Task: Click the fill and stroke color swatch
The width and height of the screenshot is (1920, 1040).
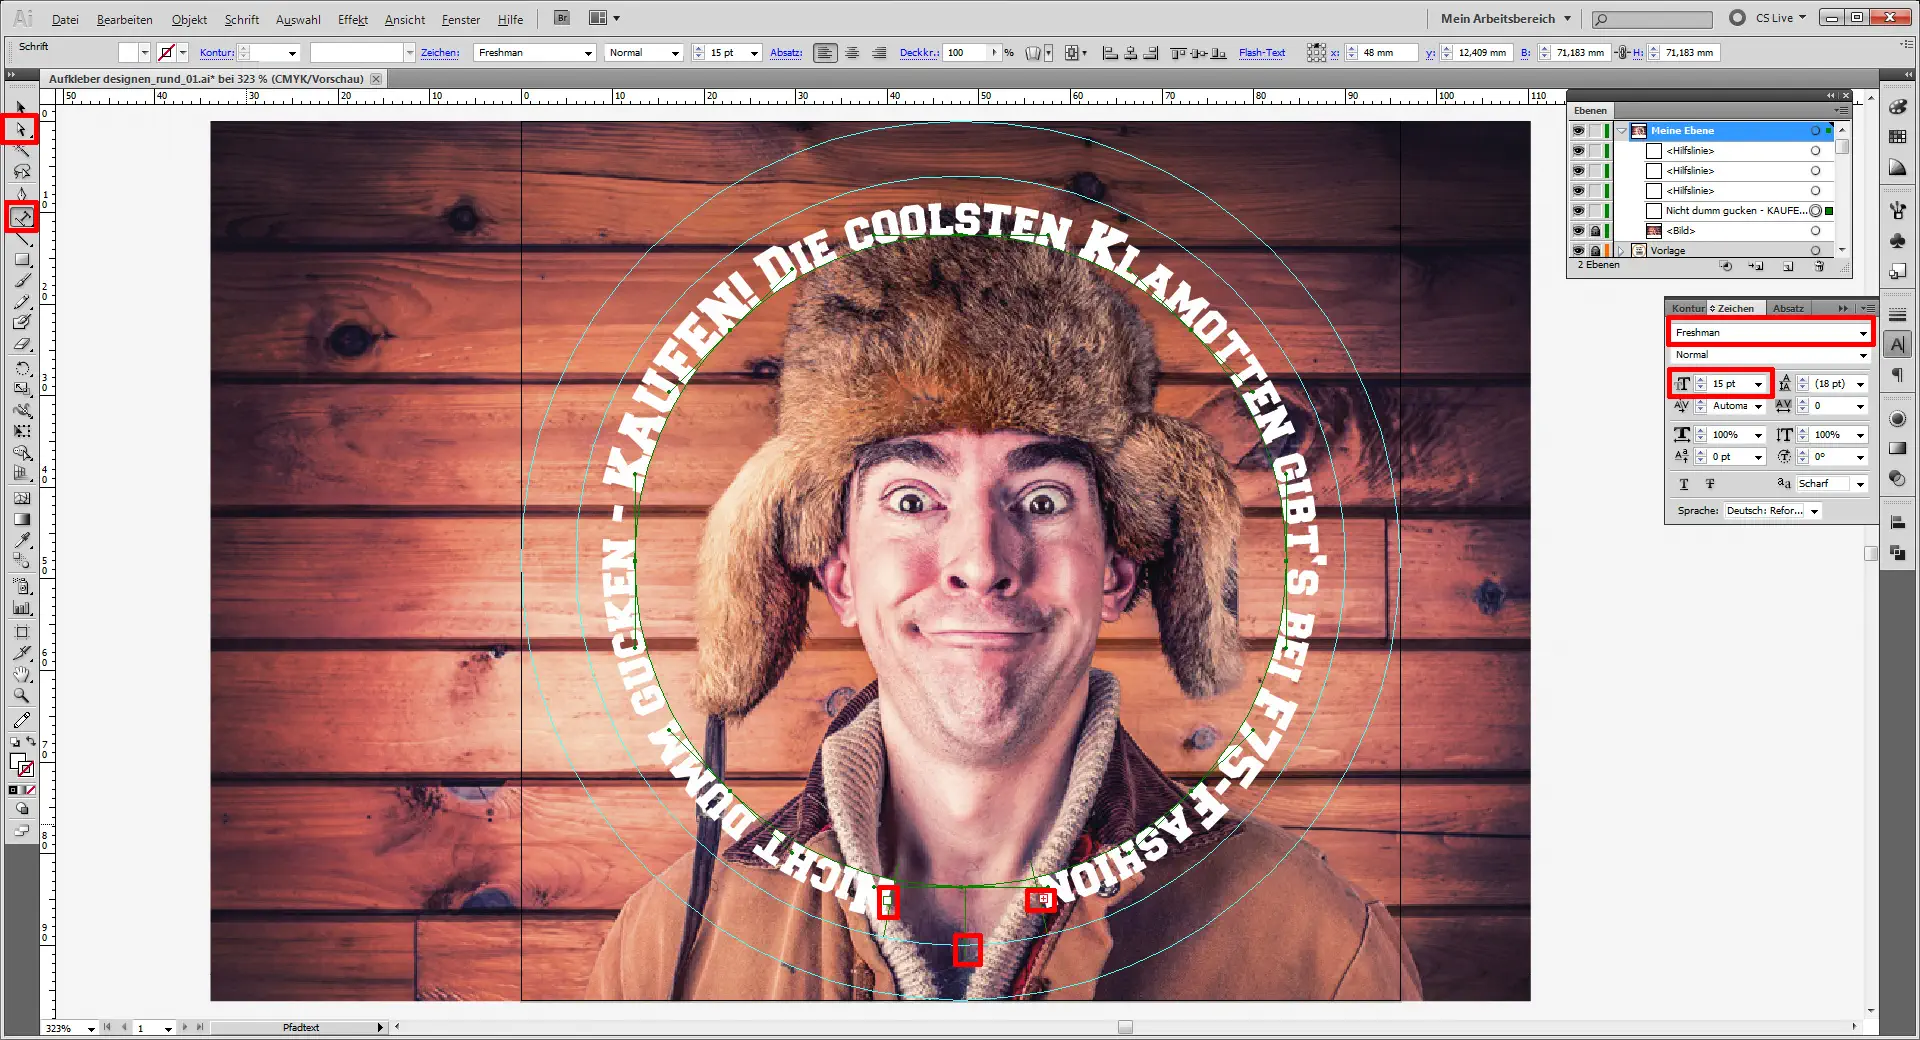Action: (x=20, y=765)
